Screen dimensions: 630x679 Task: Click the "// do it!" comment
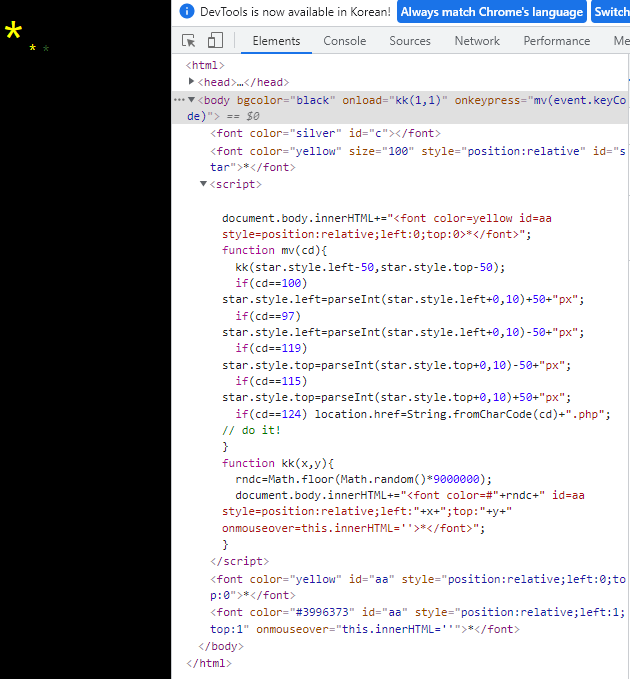click(x=252, y=430)
